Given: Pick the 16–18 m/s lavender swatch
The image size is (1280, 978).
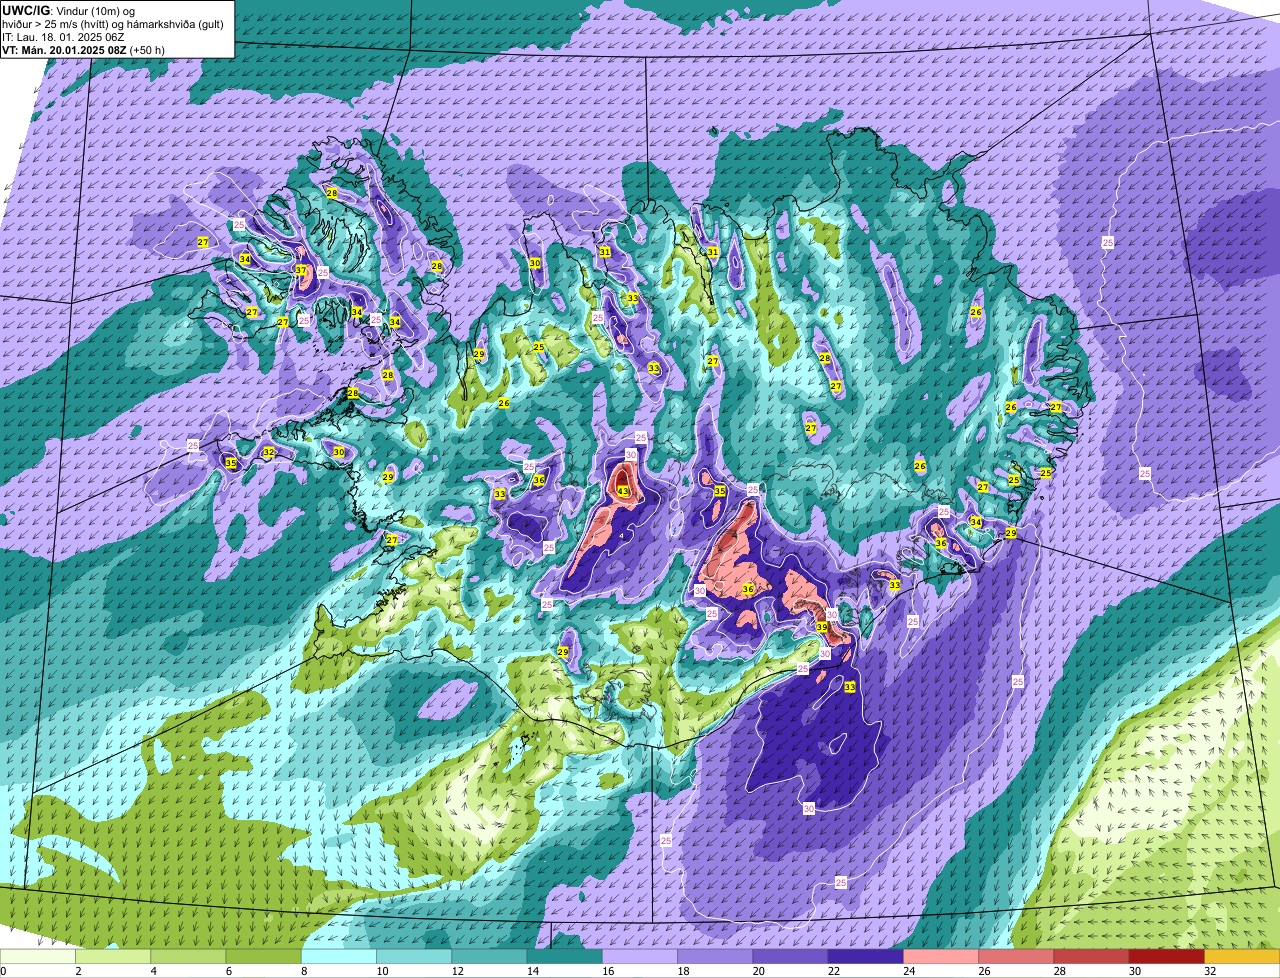Looking at the screenshot, I should tap(640, 957).
